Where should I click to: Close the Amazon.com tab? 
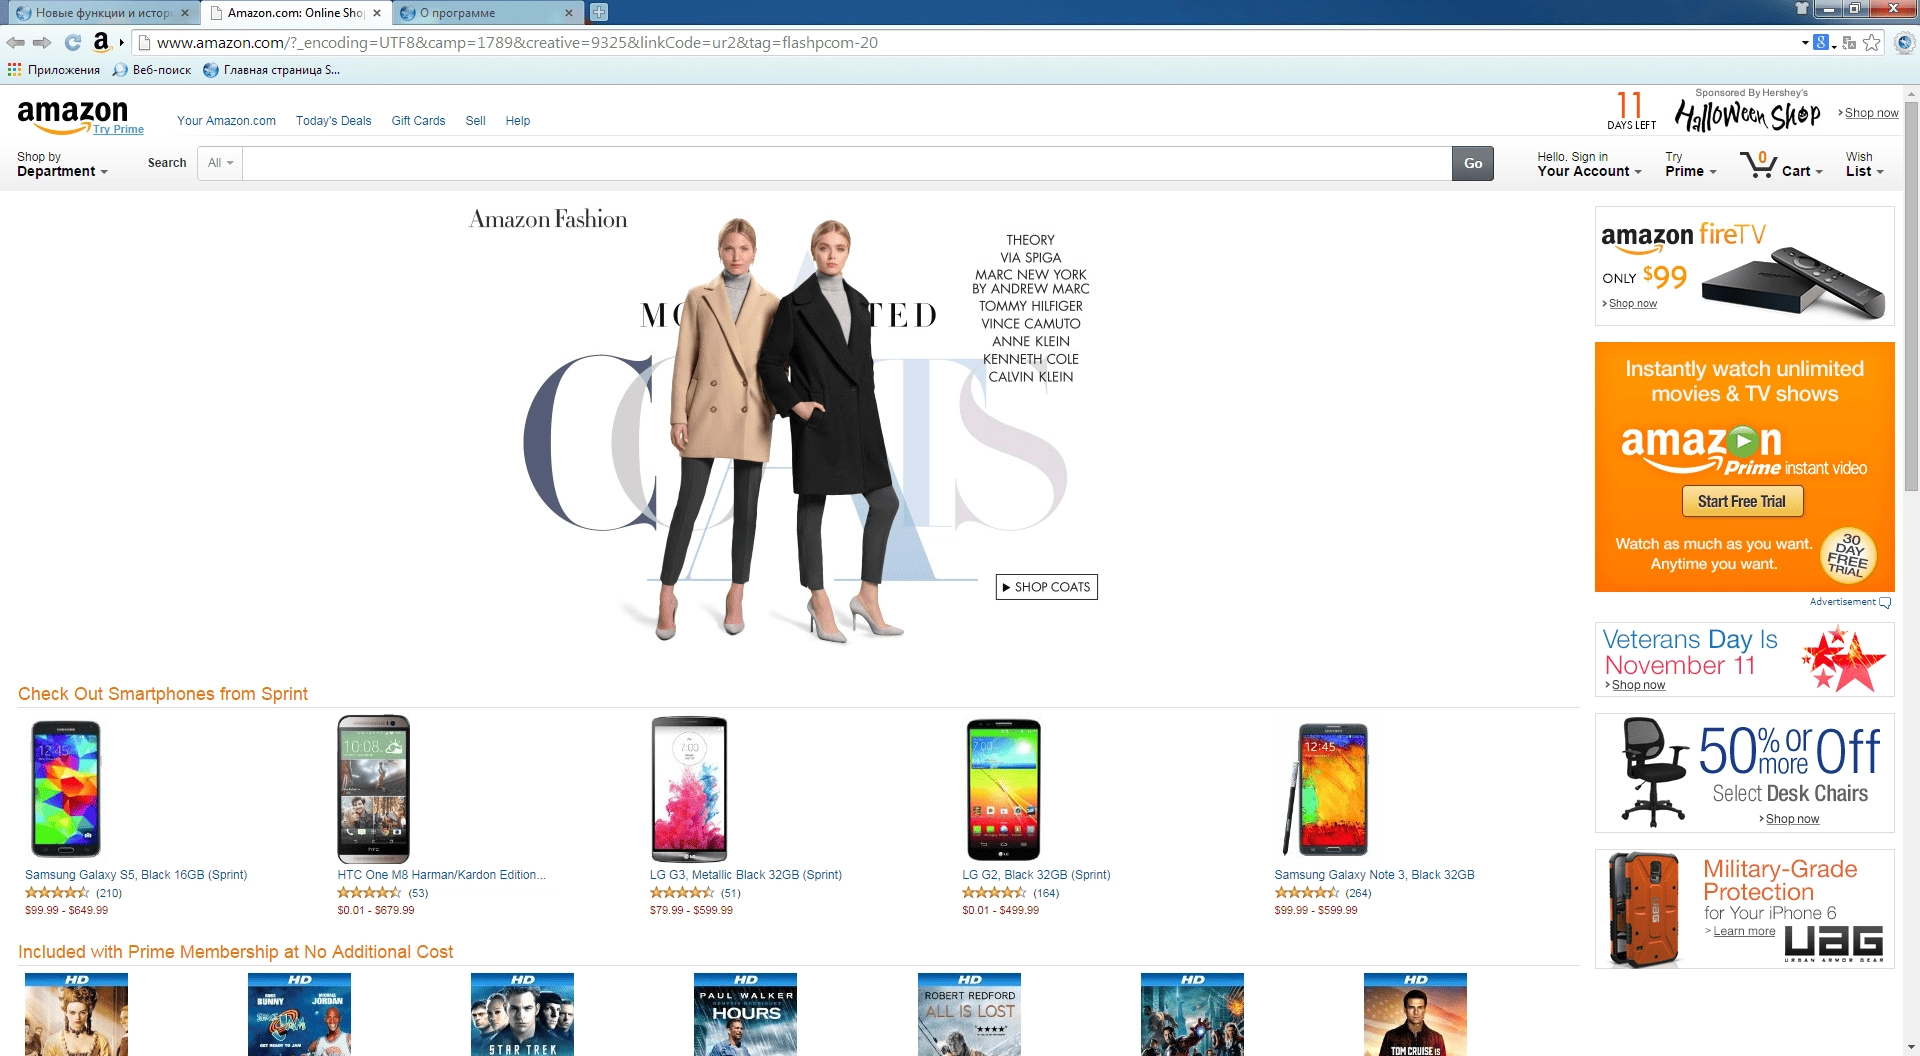click(377, 13)
